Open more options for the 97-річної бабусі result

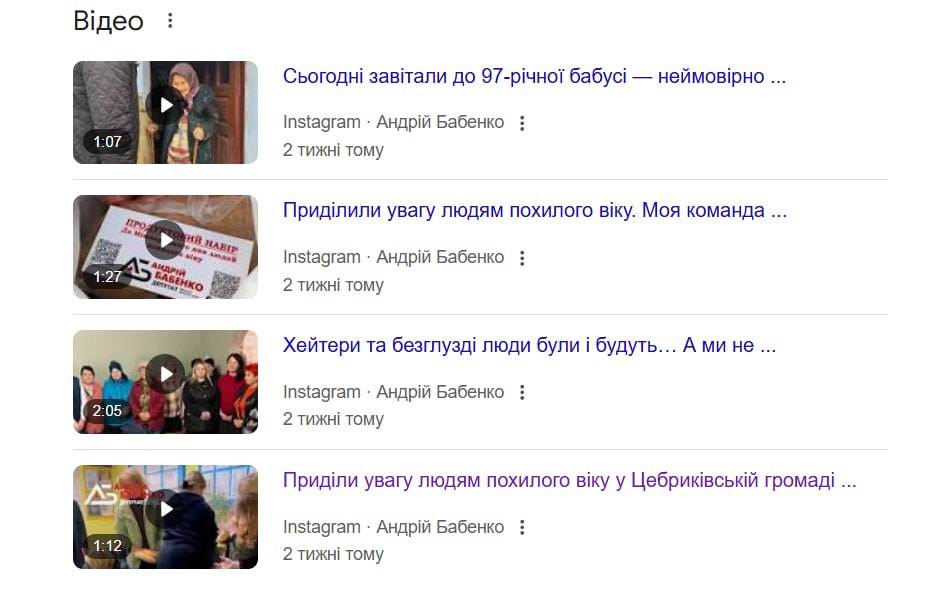tap(522, 123)
